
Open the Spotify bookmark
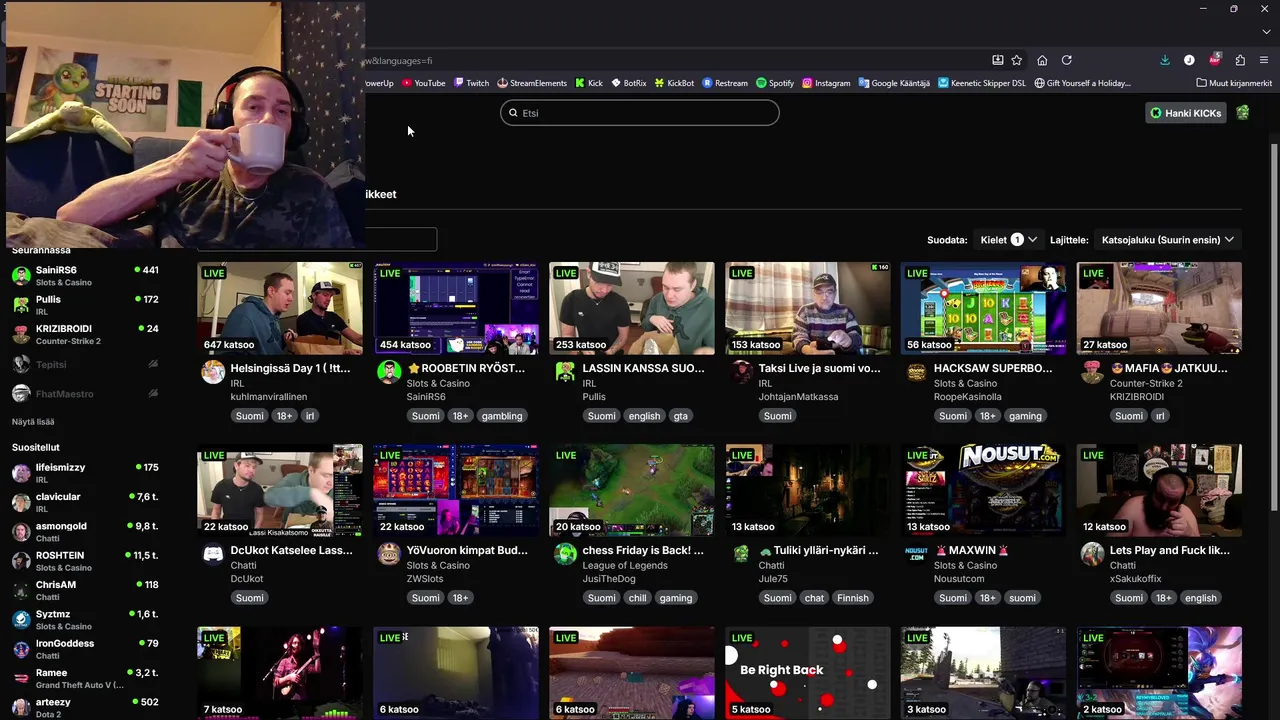pos(775,83)
